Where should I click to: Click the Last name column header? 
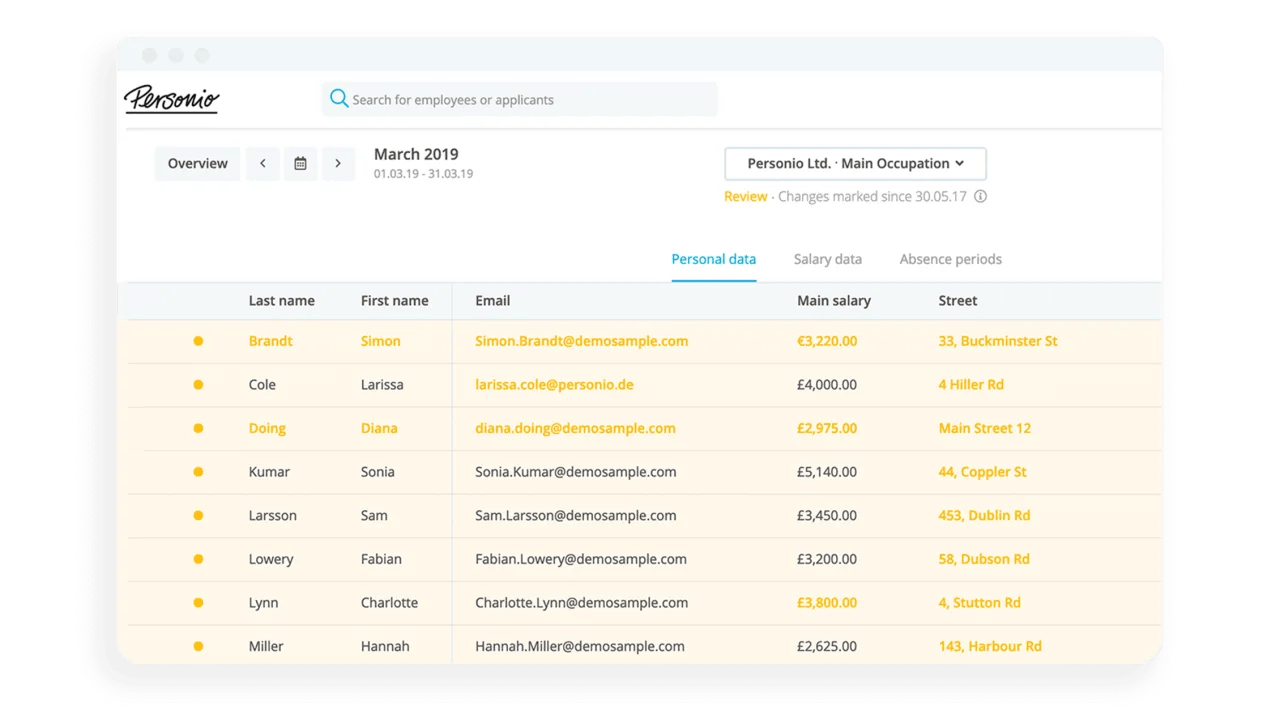click(x=281, y=301)
